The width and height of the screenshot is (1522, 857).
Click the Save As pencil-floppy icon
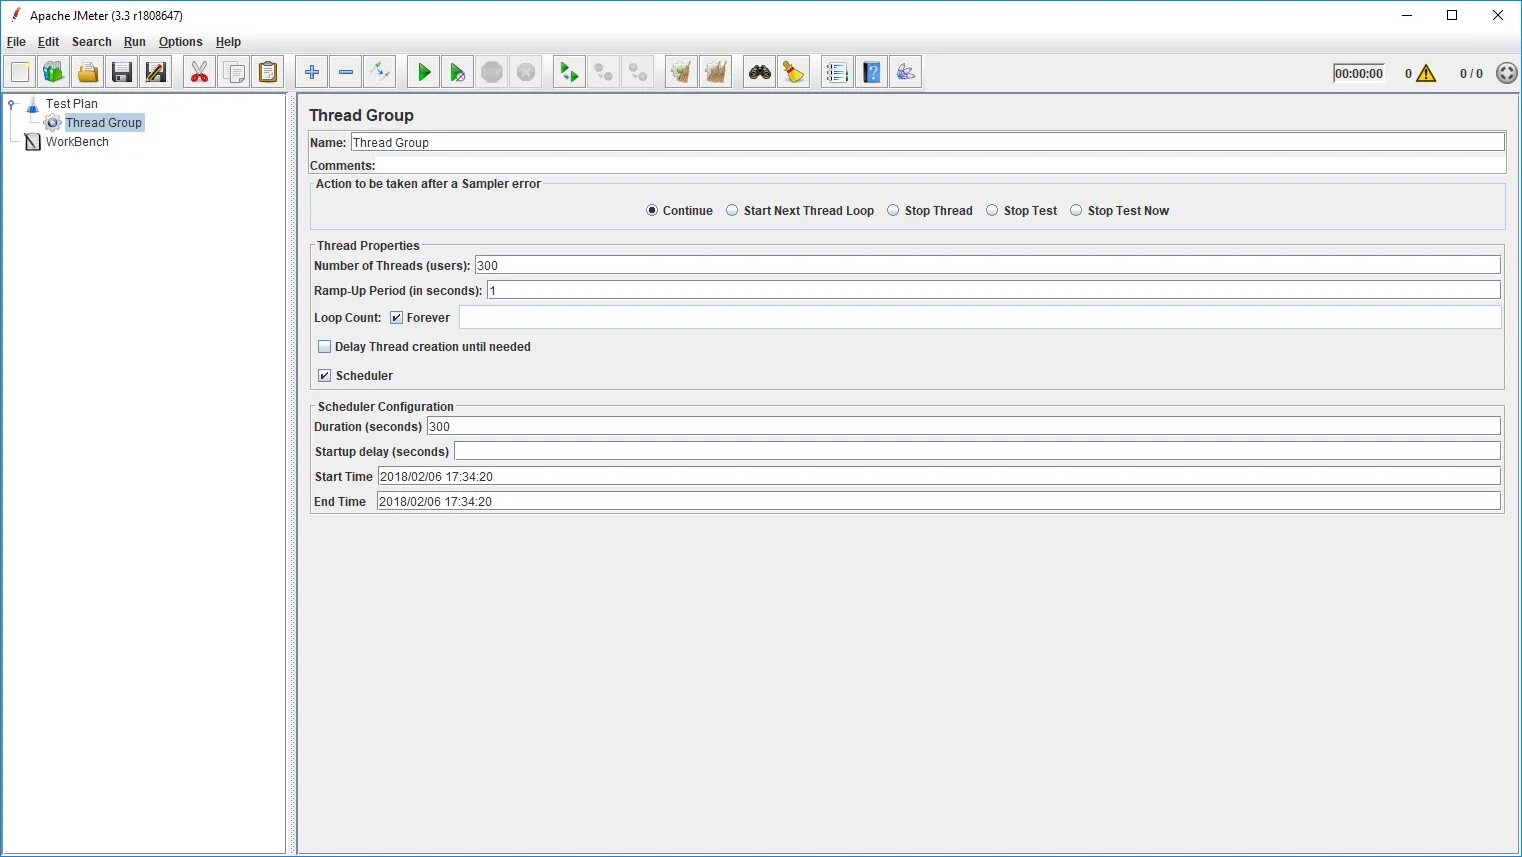pos(156,72)
